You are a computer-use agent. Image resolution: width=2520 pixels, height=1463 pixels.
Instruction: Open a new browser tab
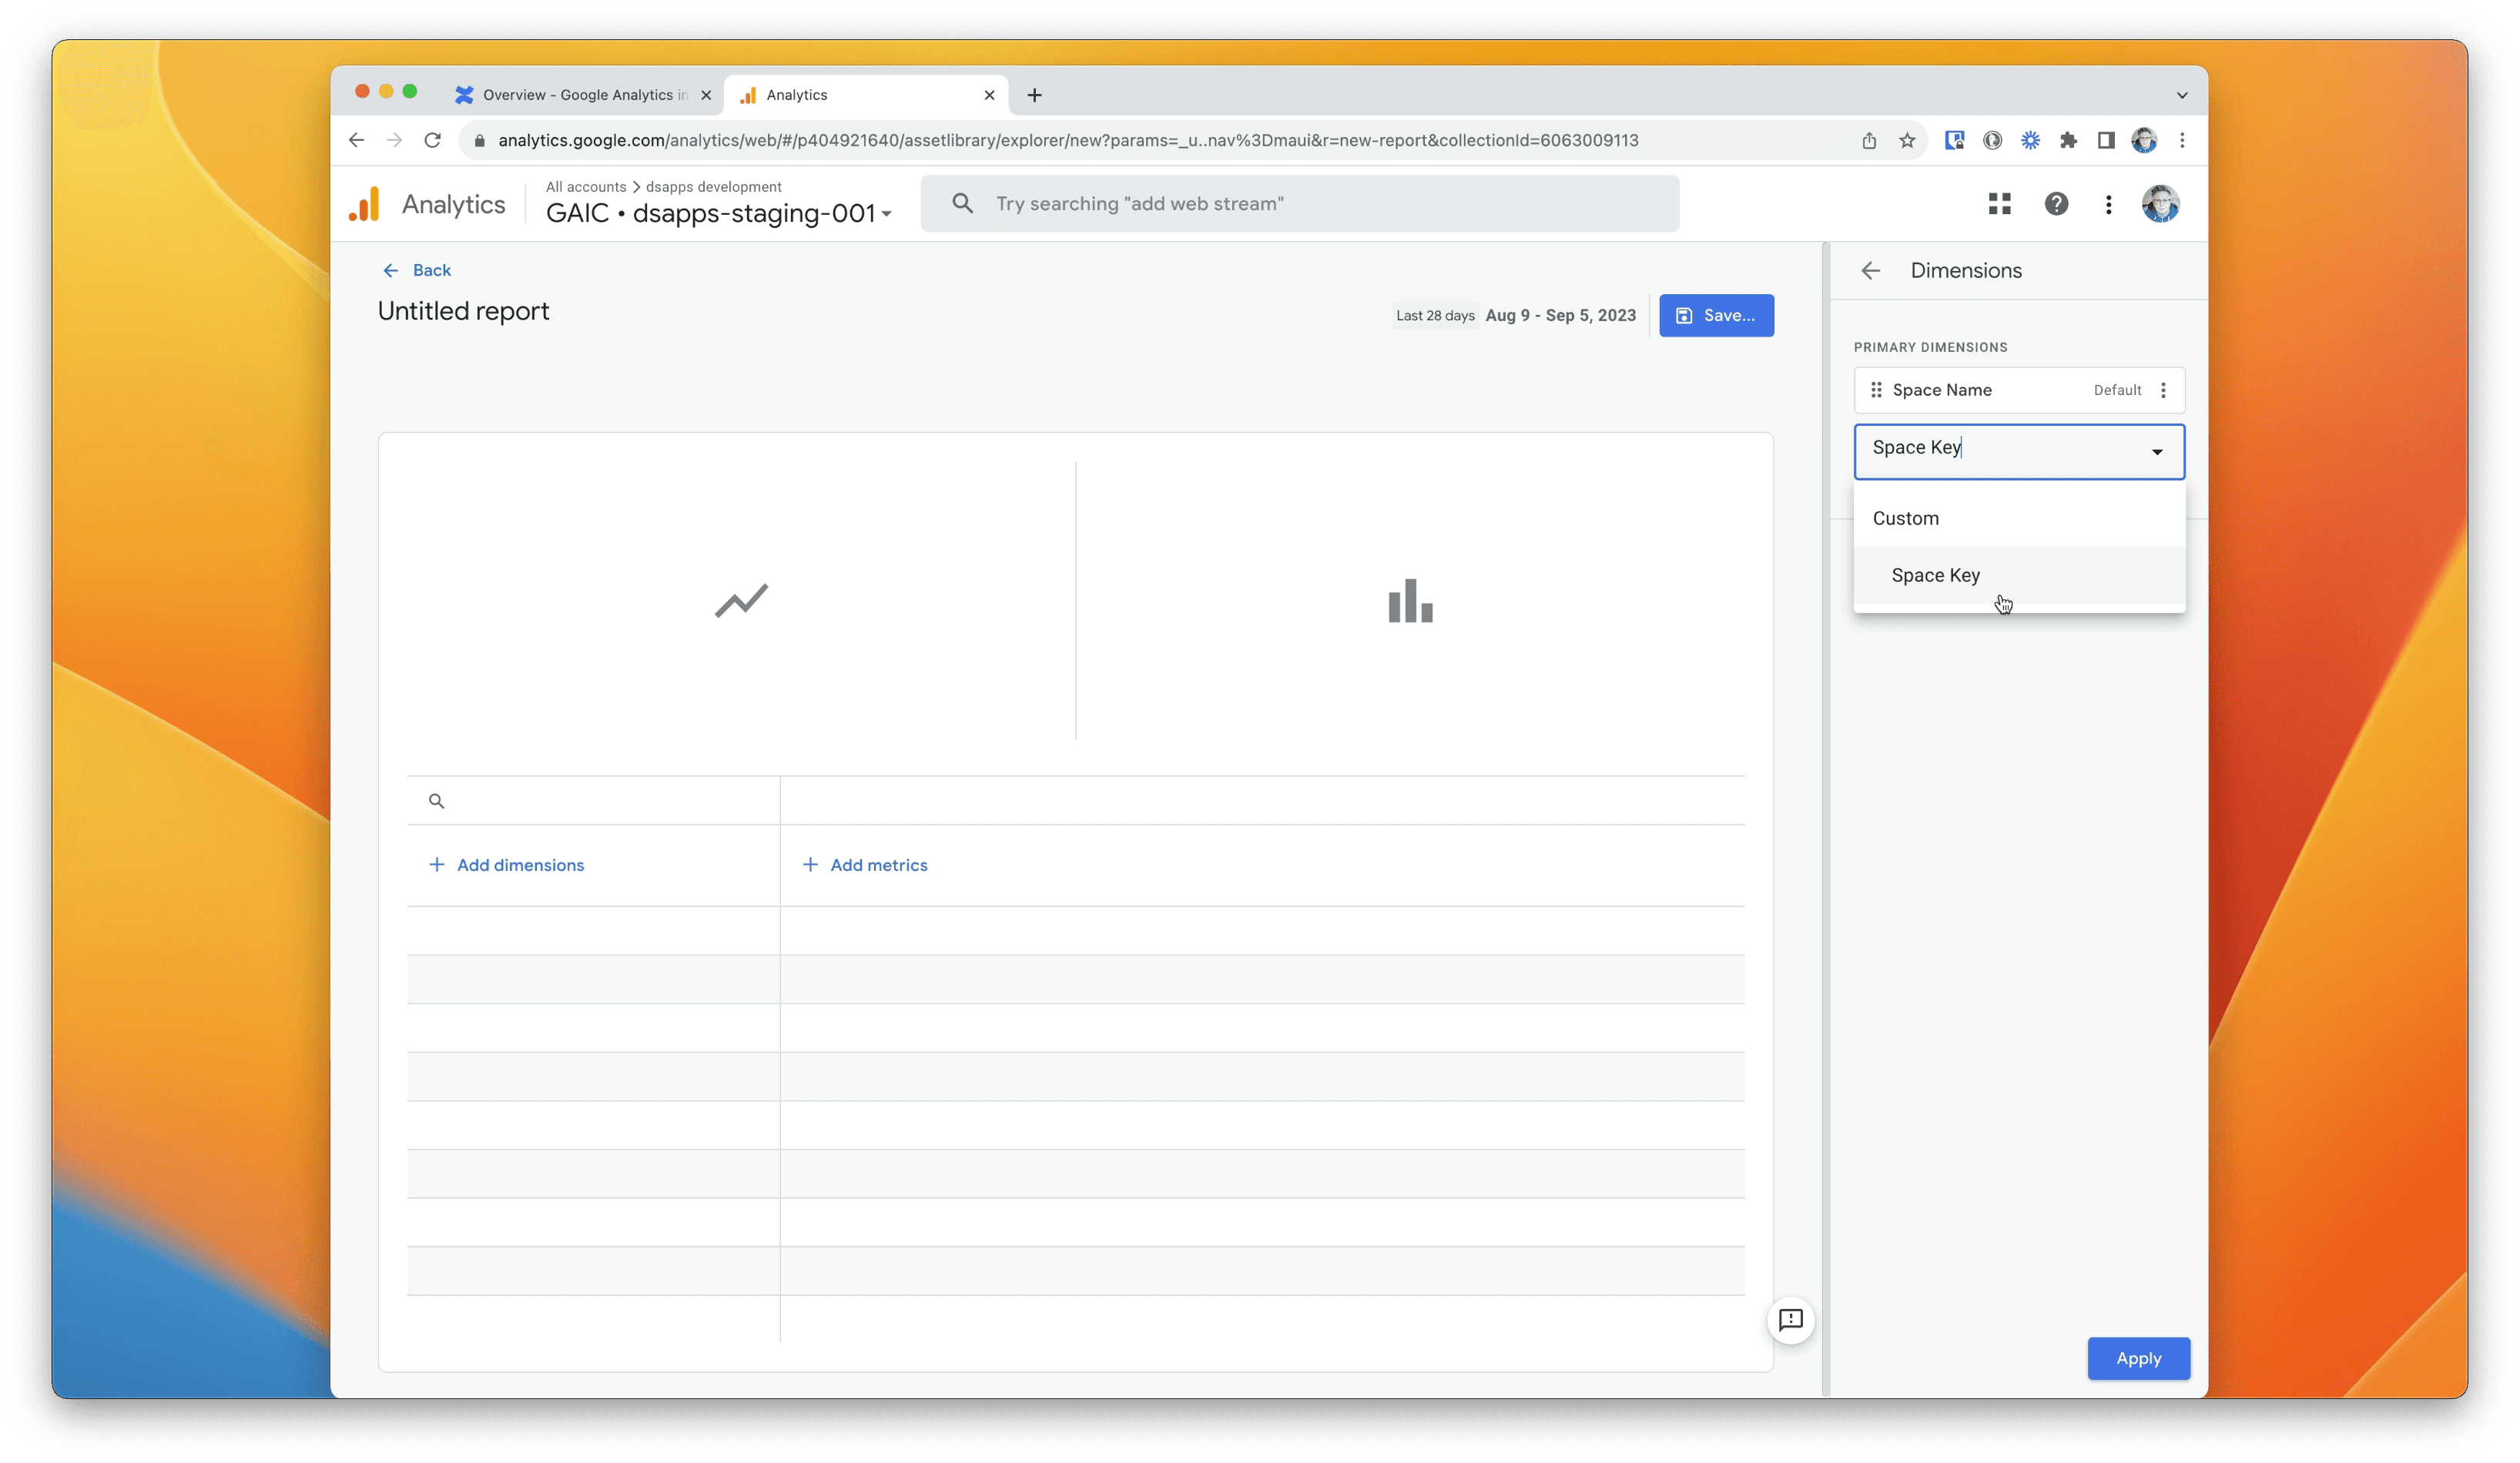(1034, 95)
